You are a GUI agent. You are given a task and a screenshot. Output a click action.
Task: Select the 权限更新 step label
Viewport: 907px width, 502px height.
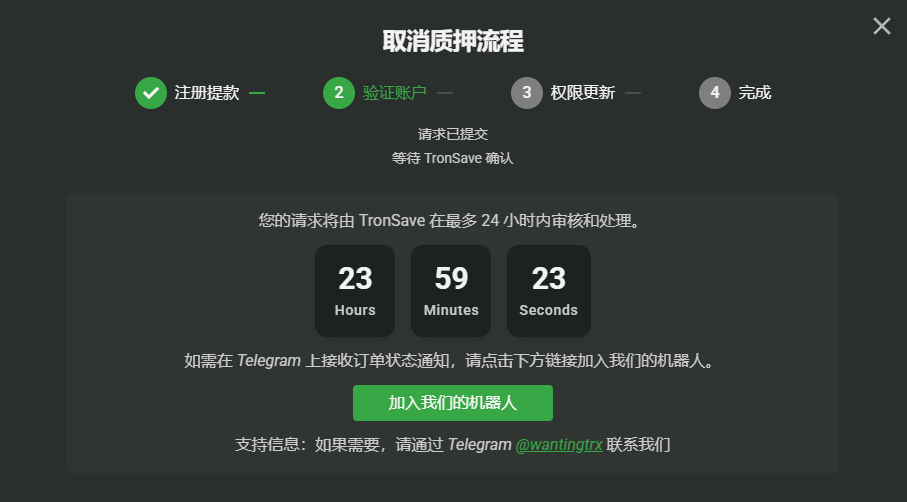(x=582, y=93)
